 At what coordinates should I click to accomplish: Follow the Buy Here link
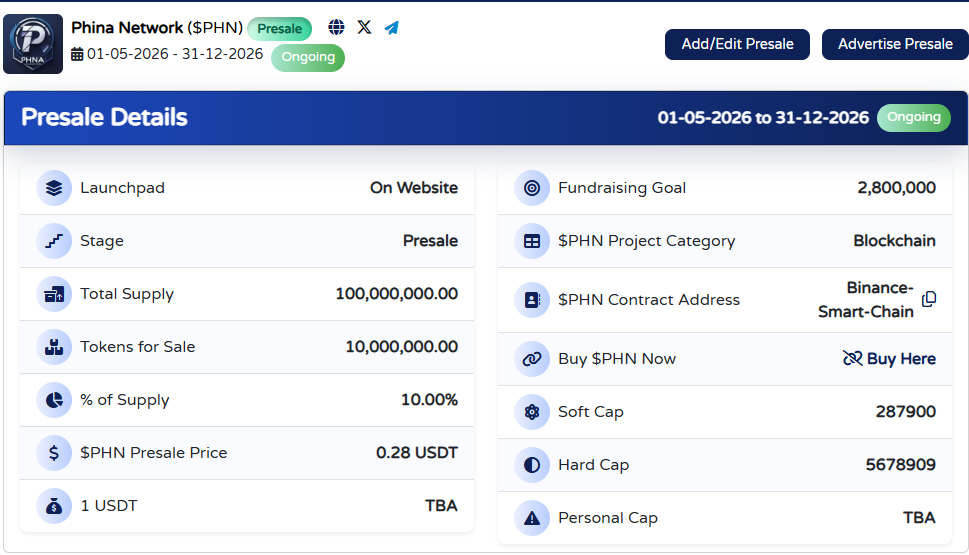[901, 358]
